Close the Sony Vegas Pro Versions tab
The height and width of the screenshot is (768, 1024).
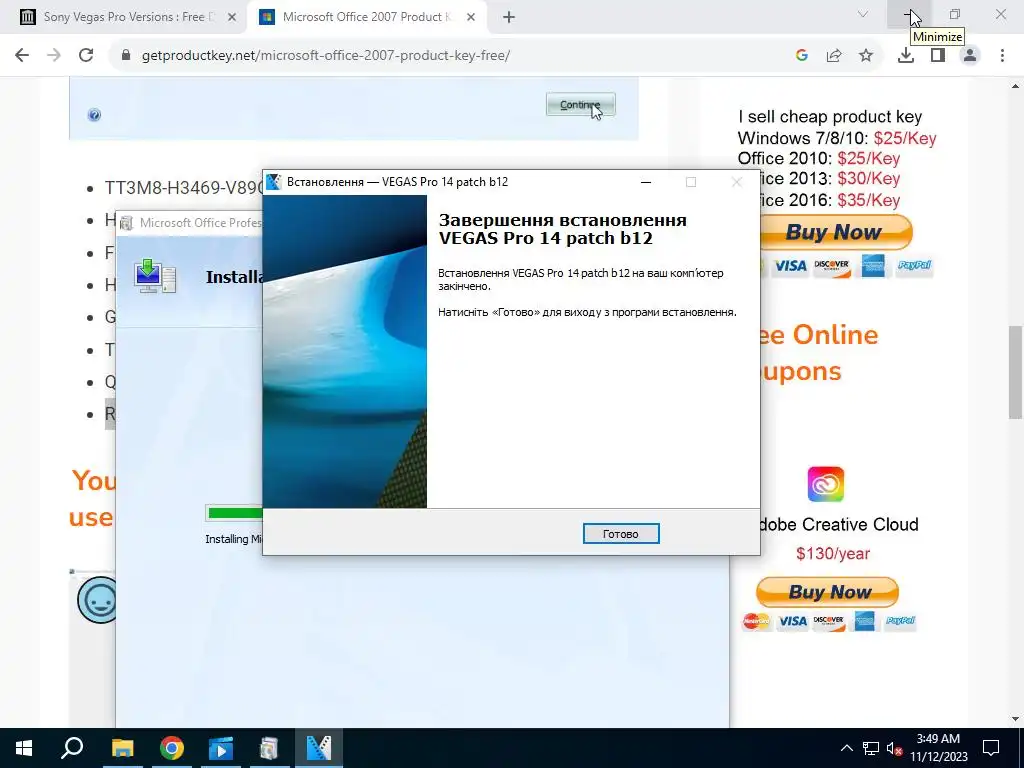pyautogui.click(x=232, y=18)
